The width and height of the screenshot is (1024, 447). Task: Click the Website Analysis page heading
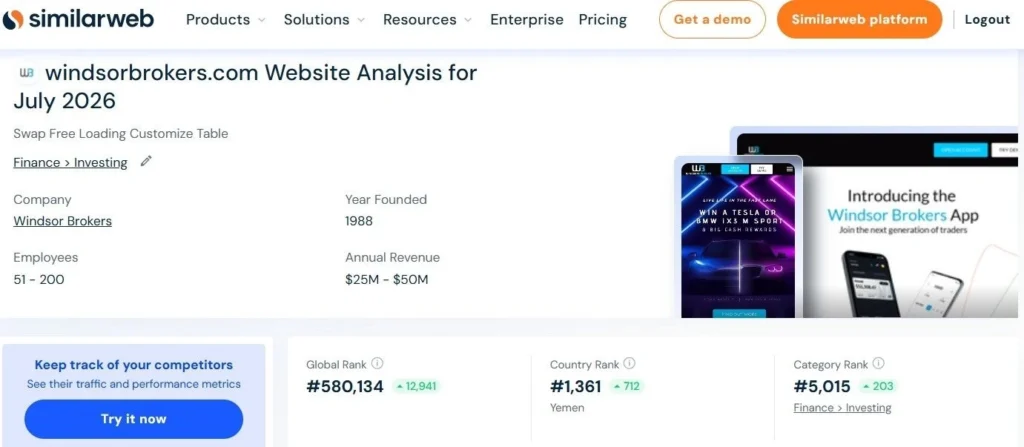[x=246, y=86]
